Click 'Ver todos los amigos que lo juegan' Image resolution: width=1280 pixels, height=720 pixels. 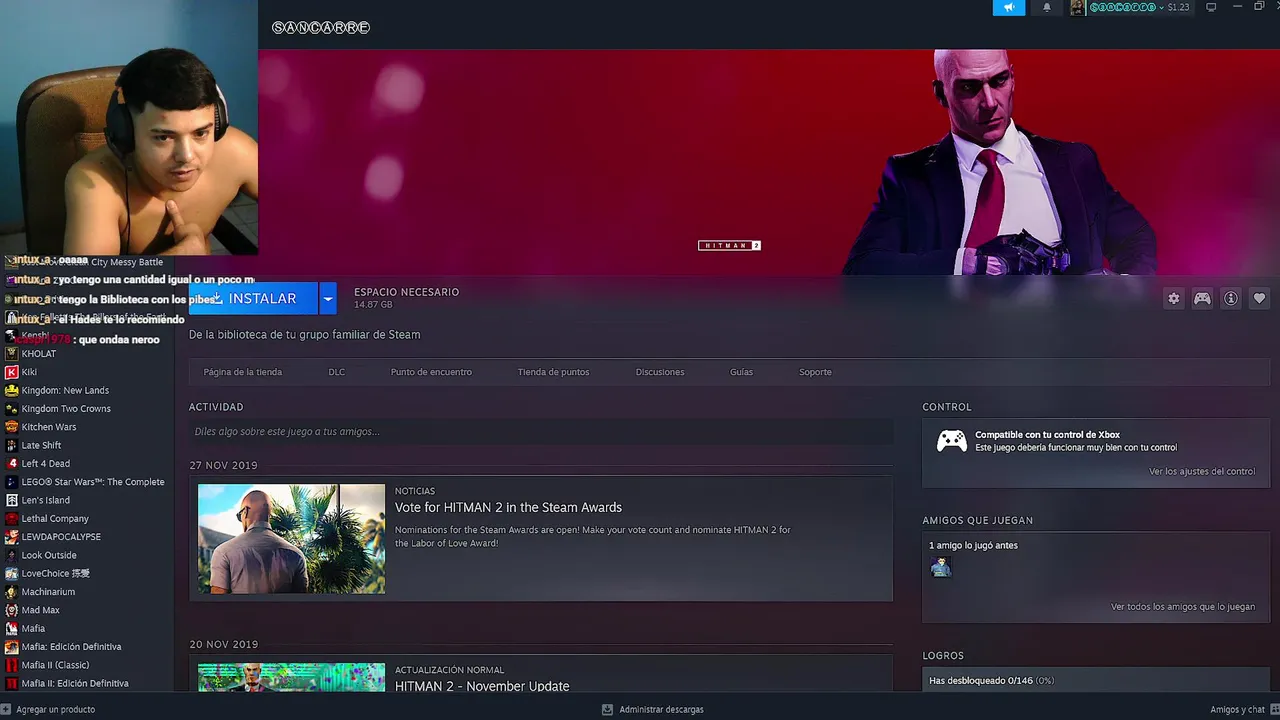(1183, 607)
